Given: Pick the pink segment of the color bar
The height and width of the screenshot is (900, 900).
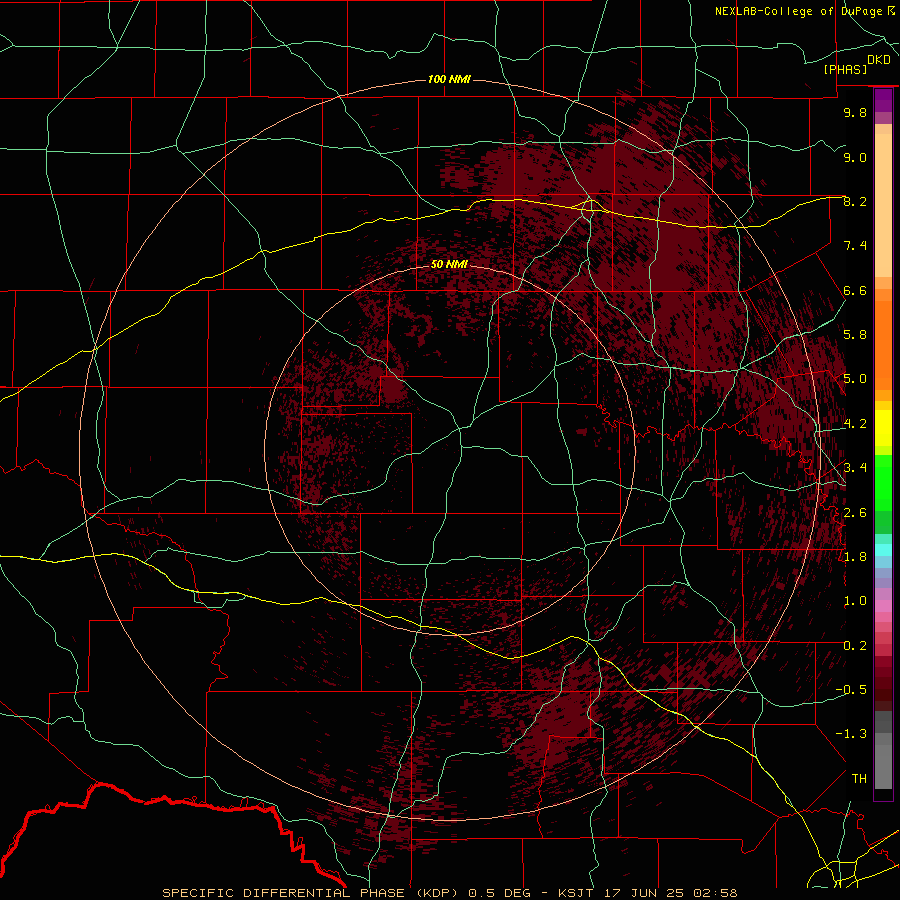Looking at the screenshot, I should coord(883,606).
